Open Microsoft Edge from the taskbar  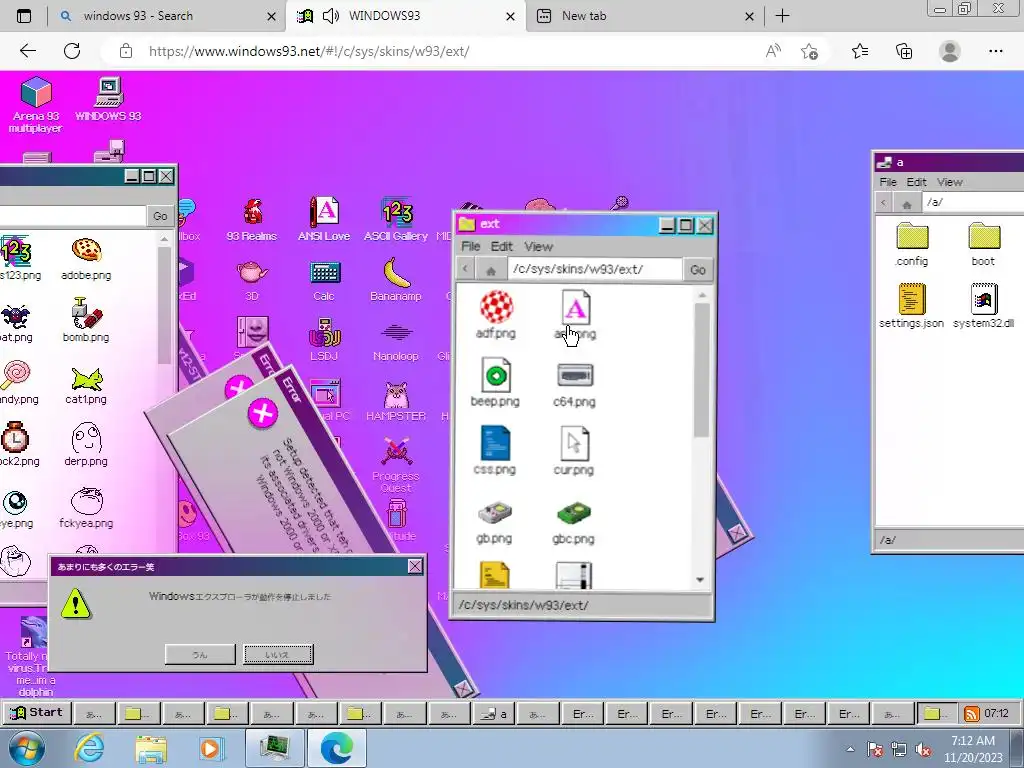click(x=337, y=748)
